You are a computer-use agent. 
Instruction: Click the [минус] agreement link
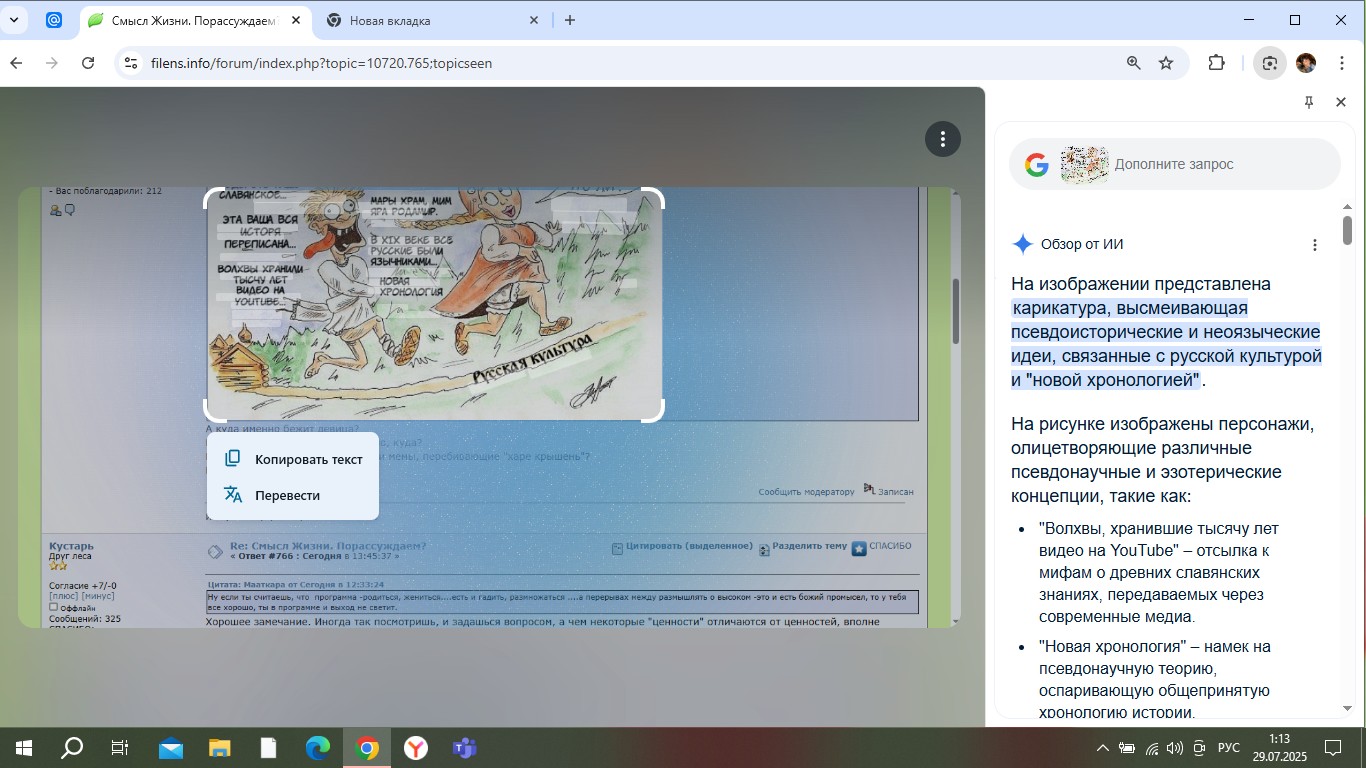click(97, 596)
